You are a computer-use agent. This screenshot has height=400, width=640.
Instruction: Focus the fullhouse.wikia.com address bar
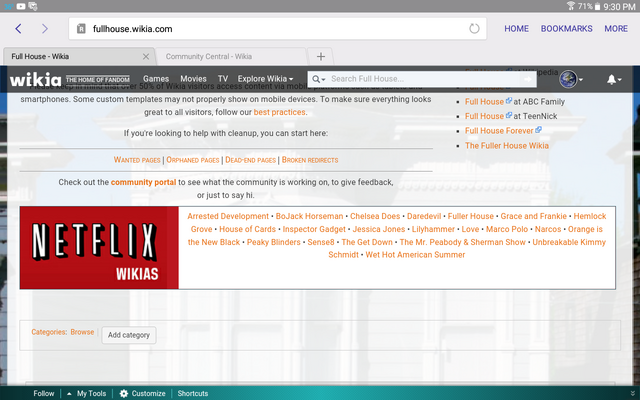(x=278, y=29)
